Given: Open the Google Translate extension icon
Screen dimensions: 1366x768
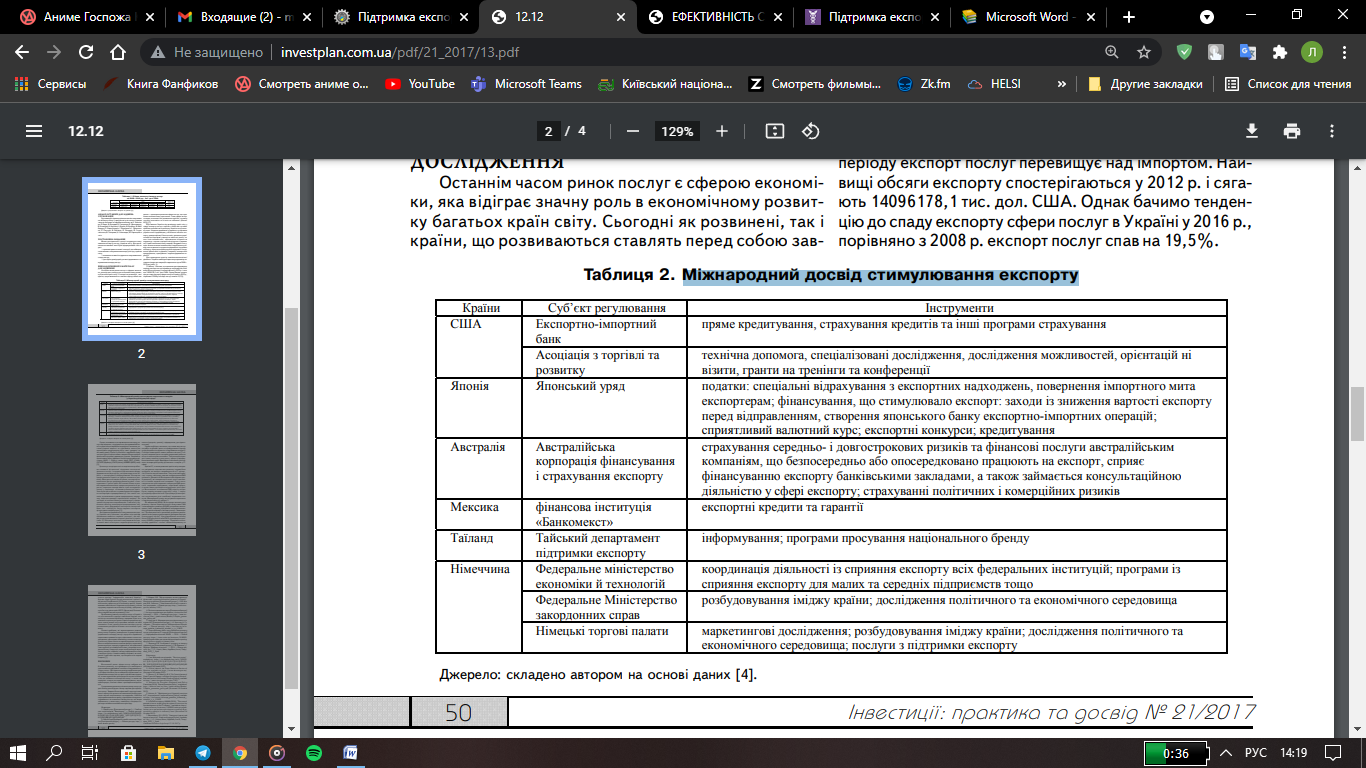Looking at the screenshot, I should tap(1247, 52).
